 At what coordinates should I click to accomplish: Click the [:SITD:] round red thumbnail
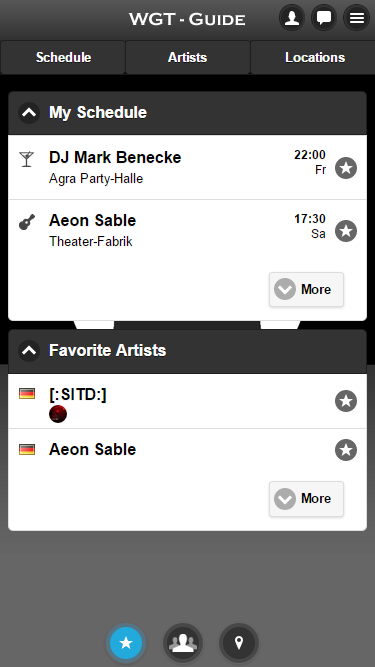pos(58,414)
